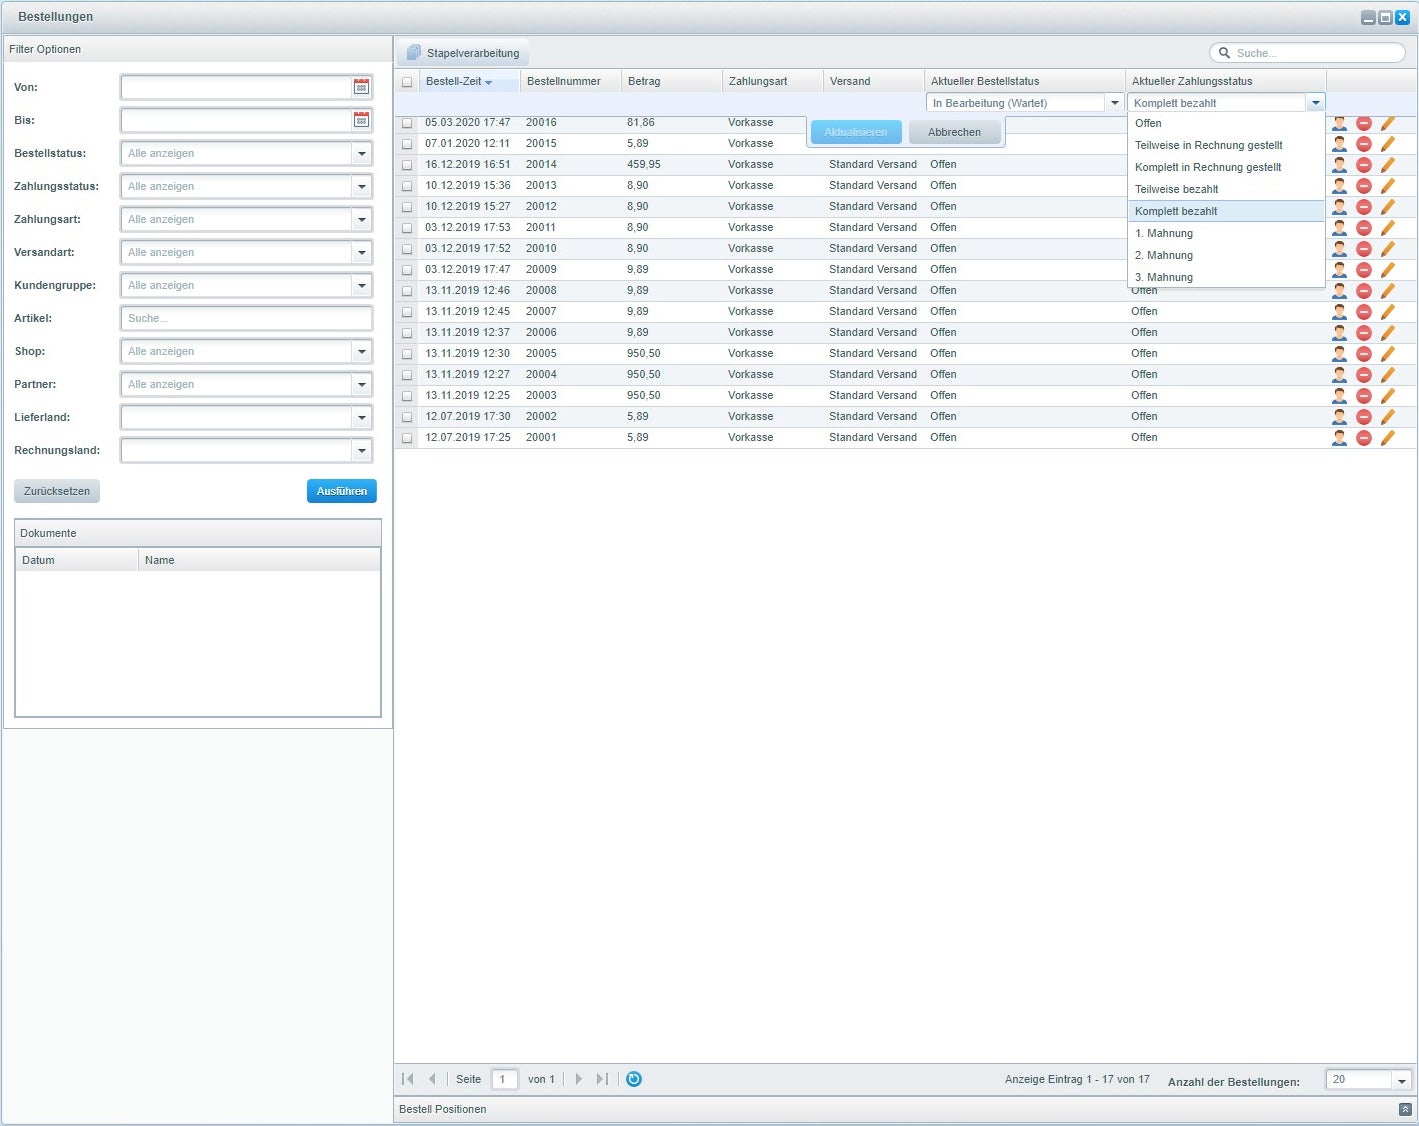Go to previous page of orders
Viewport: 1419px width, 1126px height.
(x=432, y=1079)
